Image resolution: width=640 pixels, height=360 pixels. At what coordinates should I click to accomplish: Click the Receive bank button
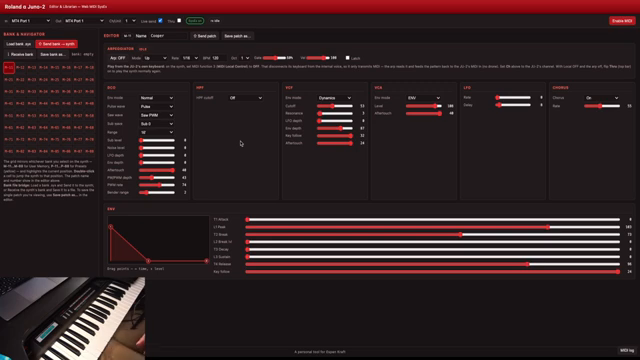[x=20, y=54]
